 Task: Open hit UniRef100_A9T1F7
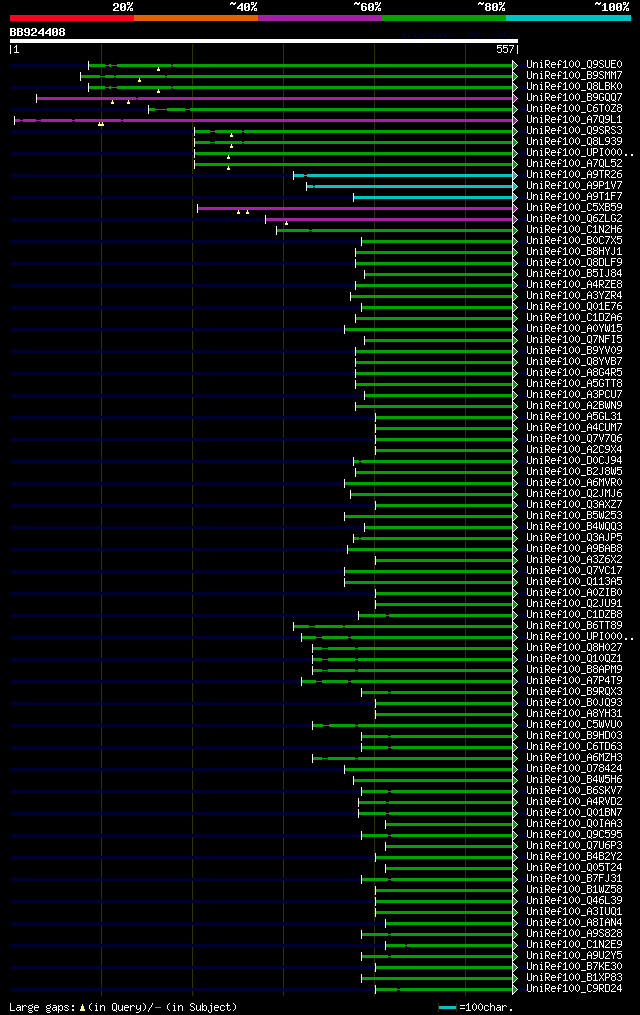574,197
